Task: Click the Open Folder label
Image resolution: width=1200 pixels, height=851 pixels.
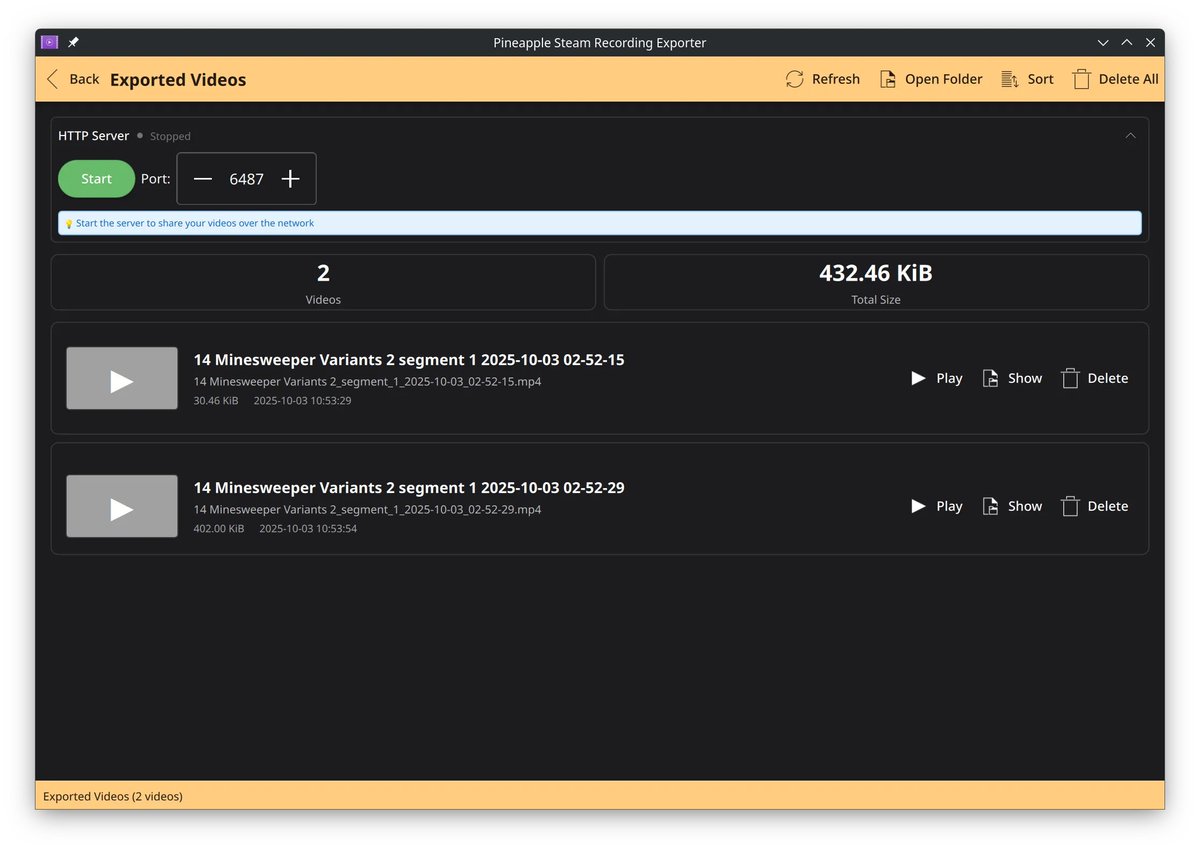Action: click(944, 79)
